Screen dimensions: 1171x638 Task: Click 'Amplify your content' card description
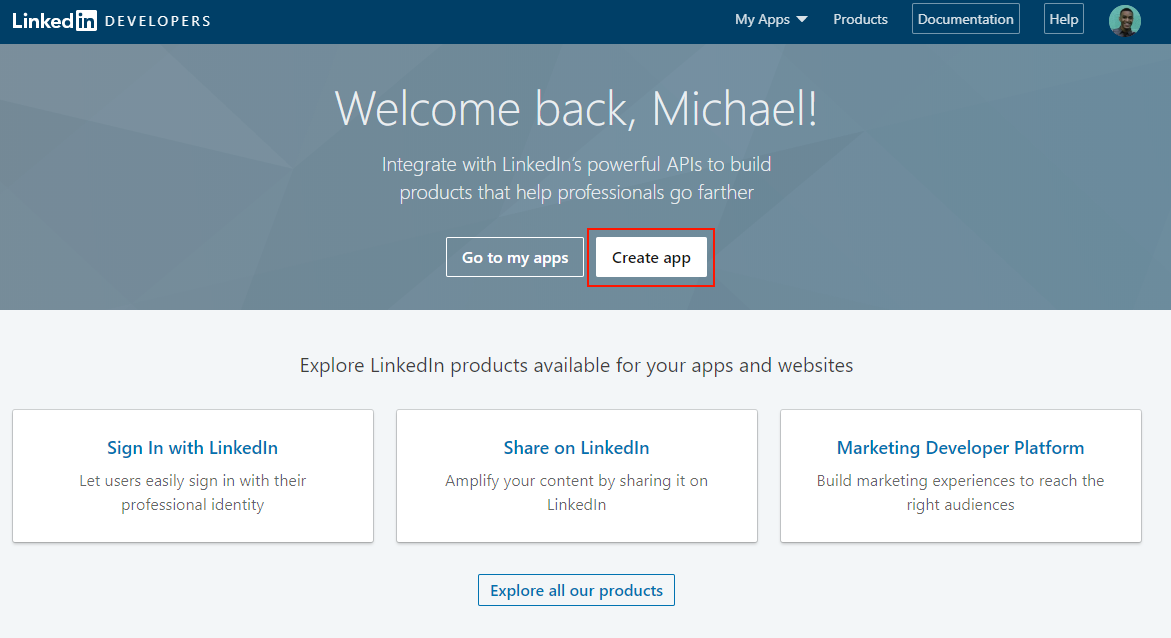[x=577, y=492]
